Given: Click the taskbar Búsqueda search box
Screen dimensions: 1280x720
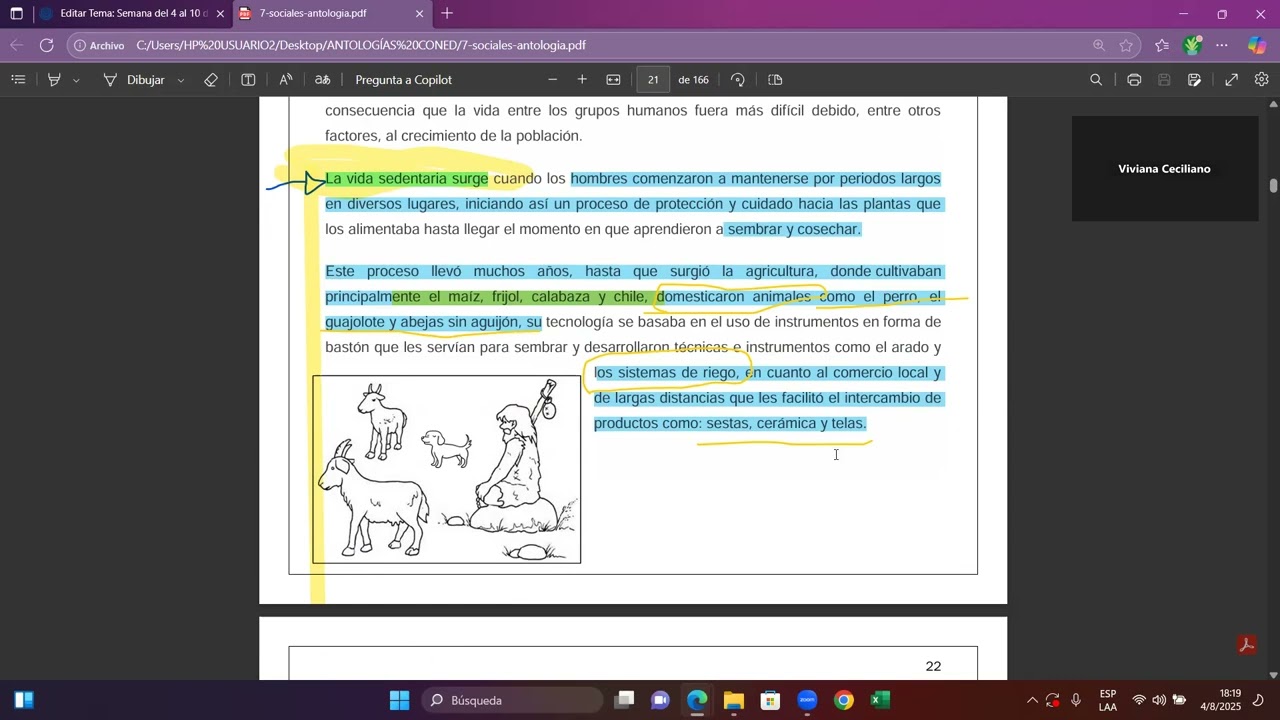Looking at the screenshot, I should tap(512, 700).
